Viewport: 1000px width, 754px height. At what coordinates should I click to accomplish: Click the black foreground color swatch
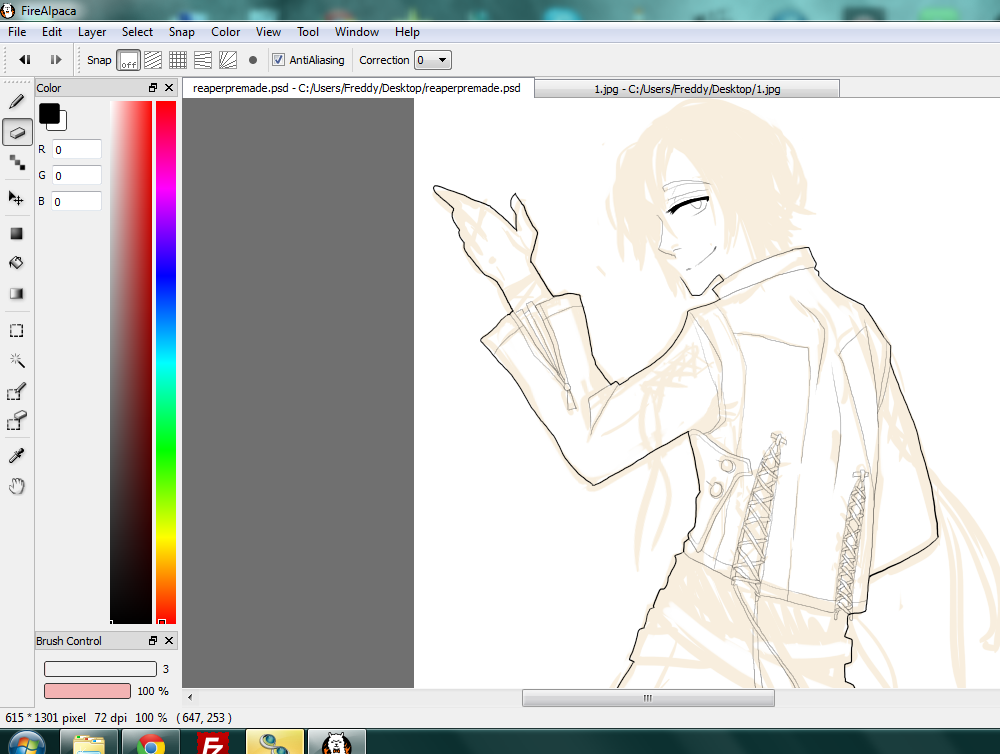[48, 114]
